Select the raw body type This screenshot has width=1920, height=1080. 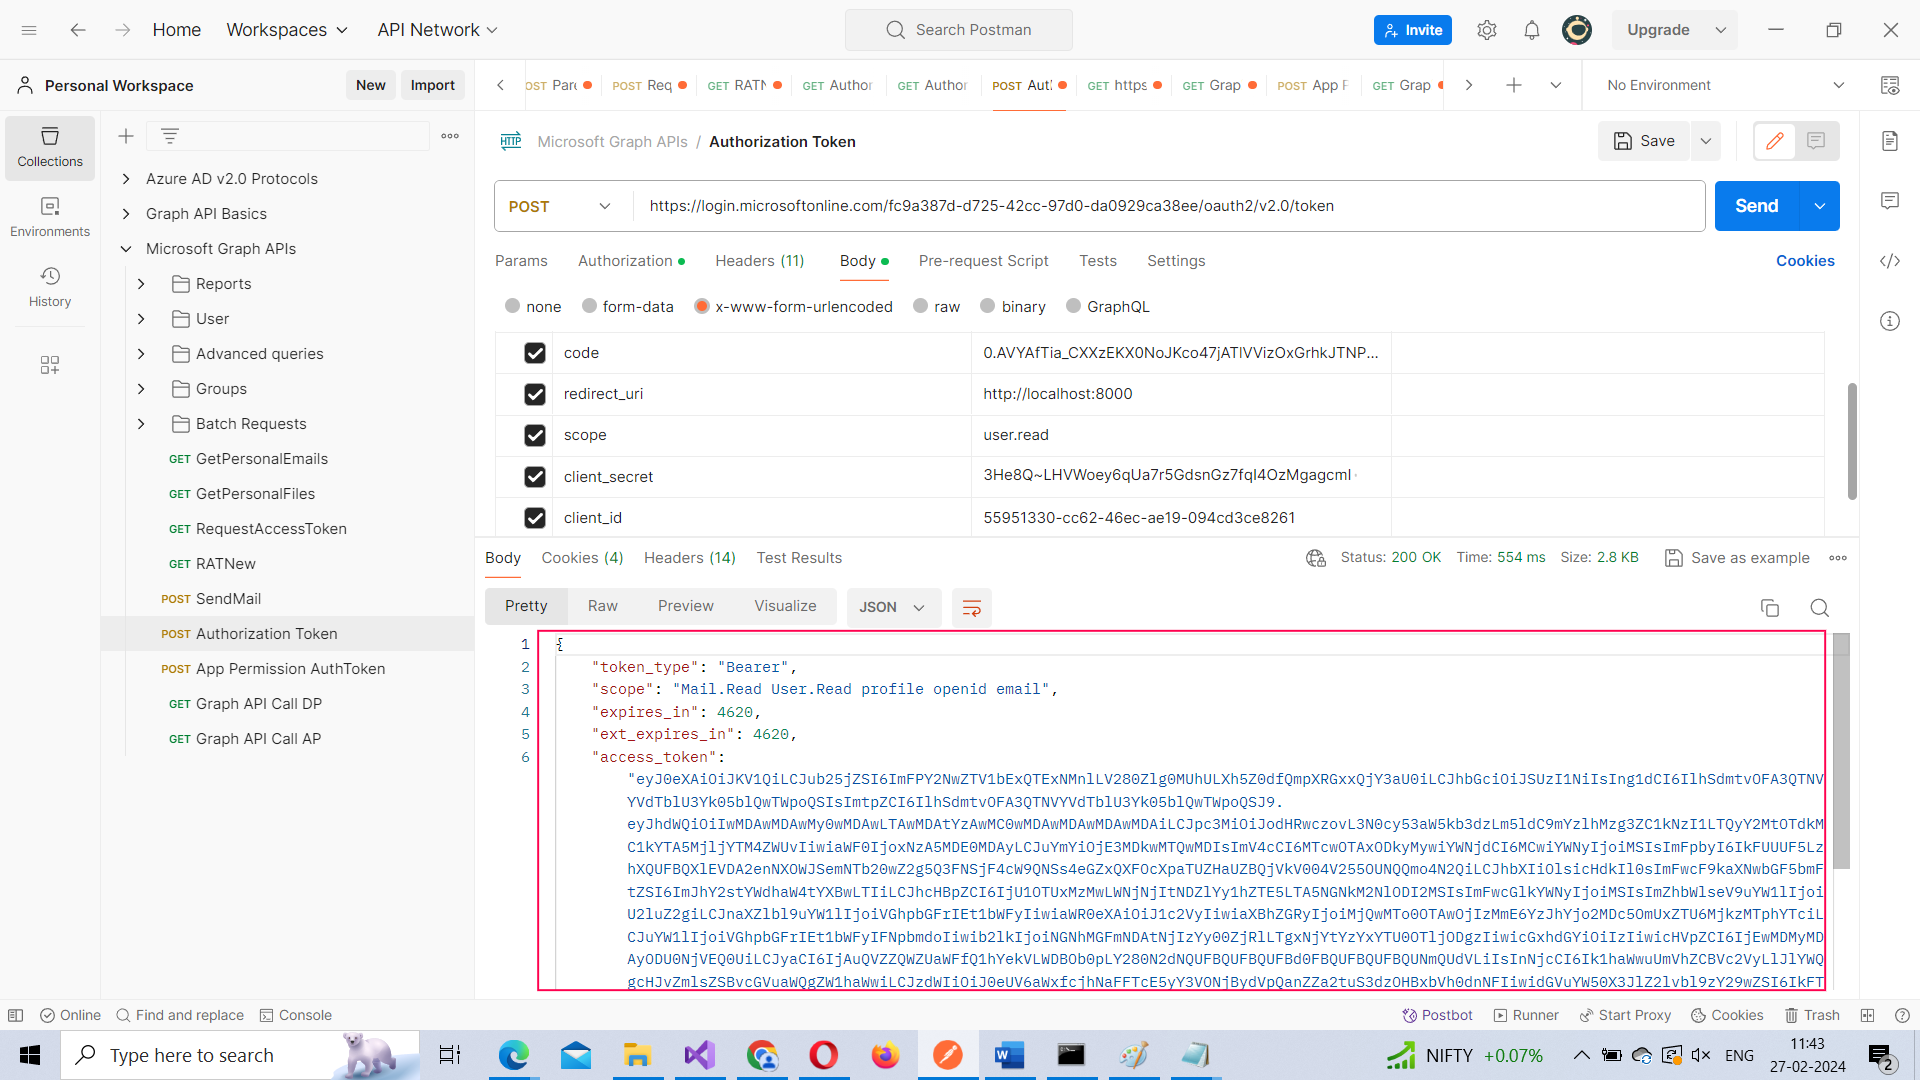click(921, 306)
